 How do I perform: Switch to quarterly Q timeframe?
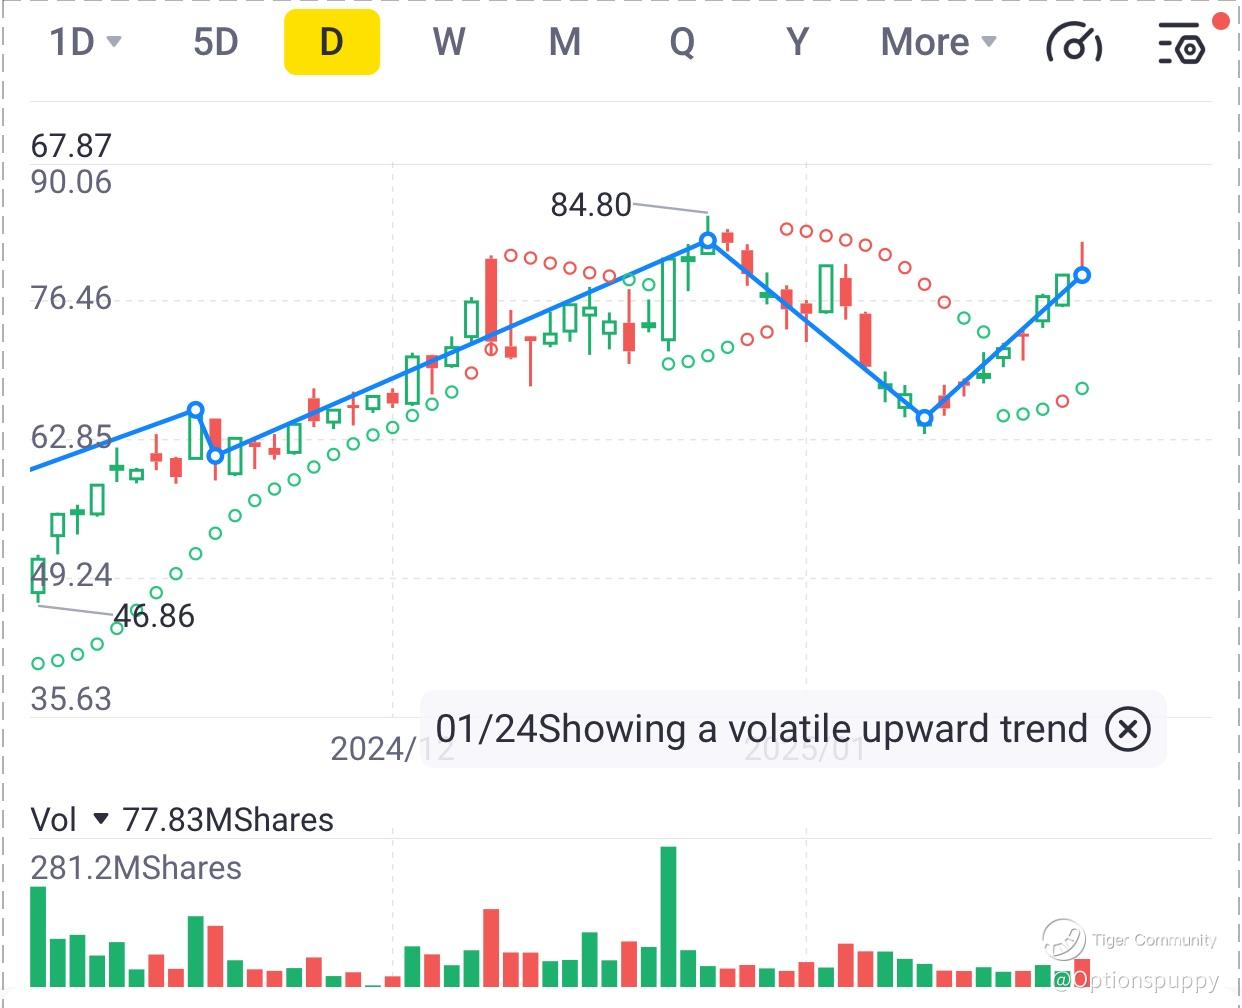pos(682,42)
